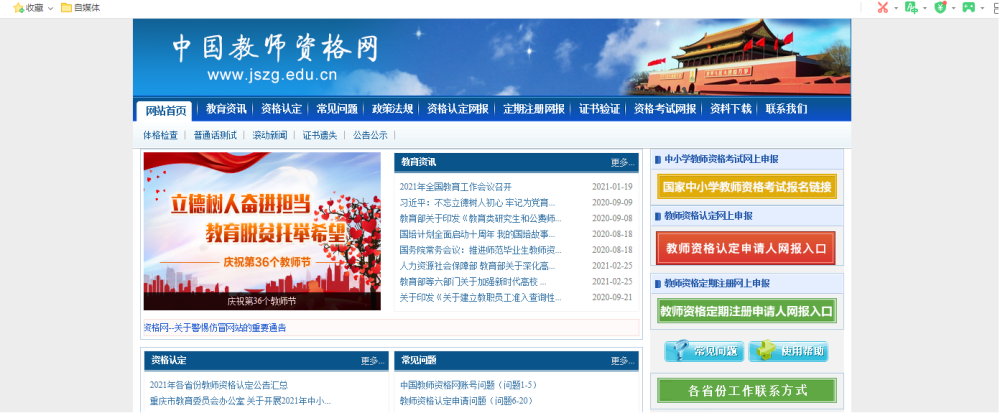Click the 教师资格认定网上申报 heading
The height and width of the screenshot is (413, 1000).
[x=708, y=216]
